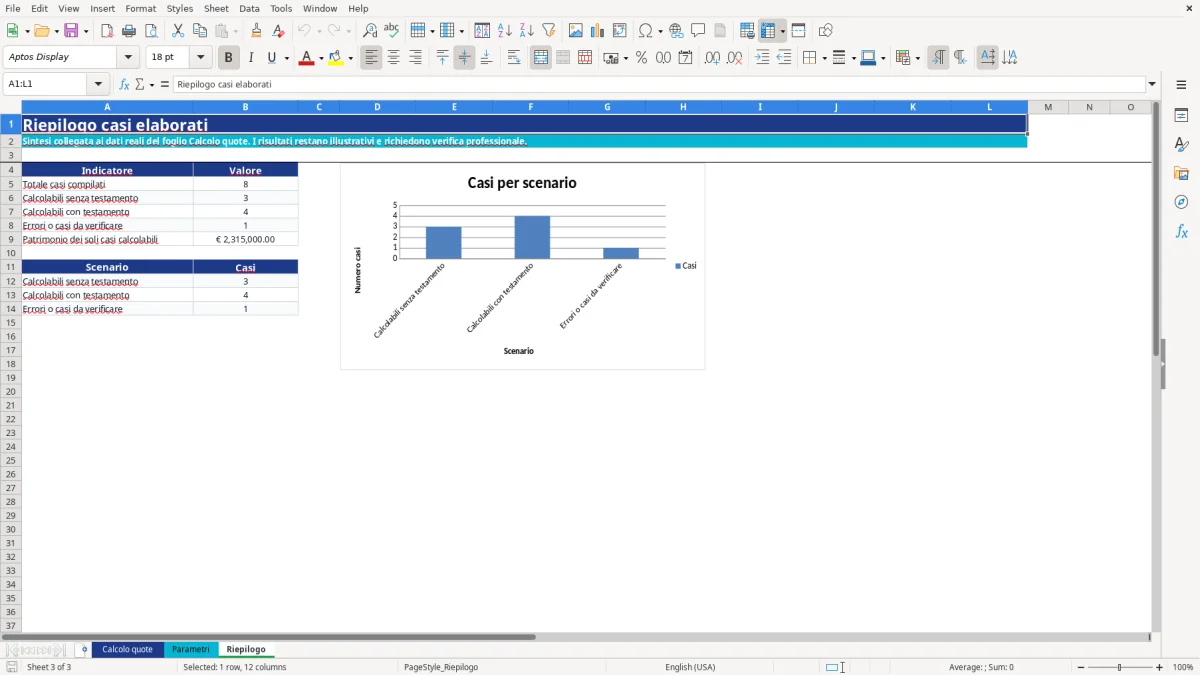Click the formula input line
1200x675 pixels.
pos(658,84)
